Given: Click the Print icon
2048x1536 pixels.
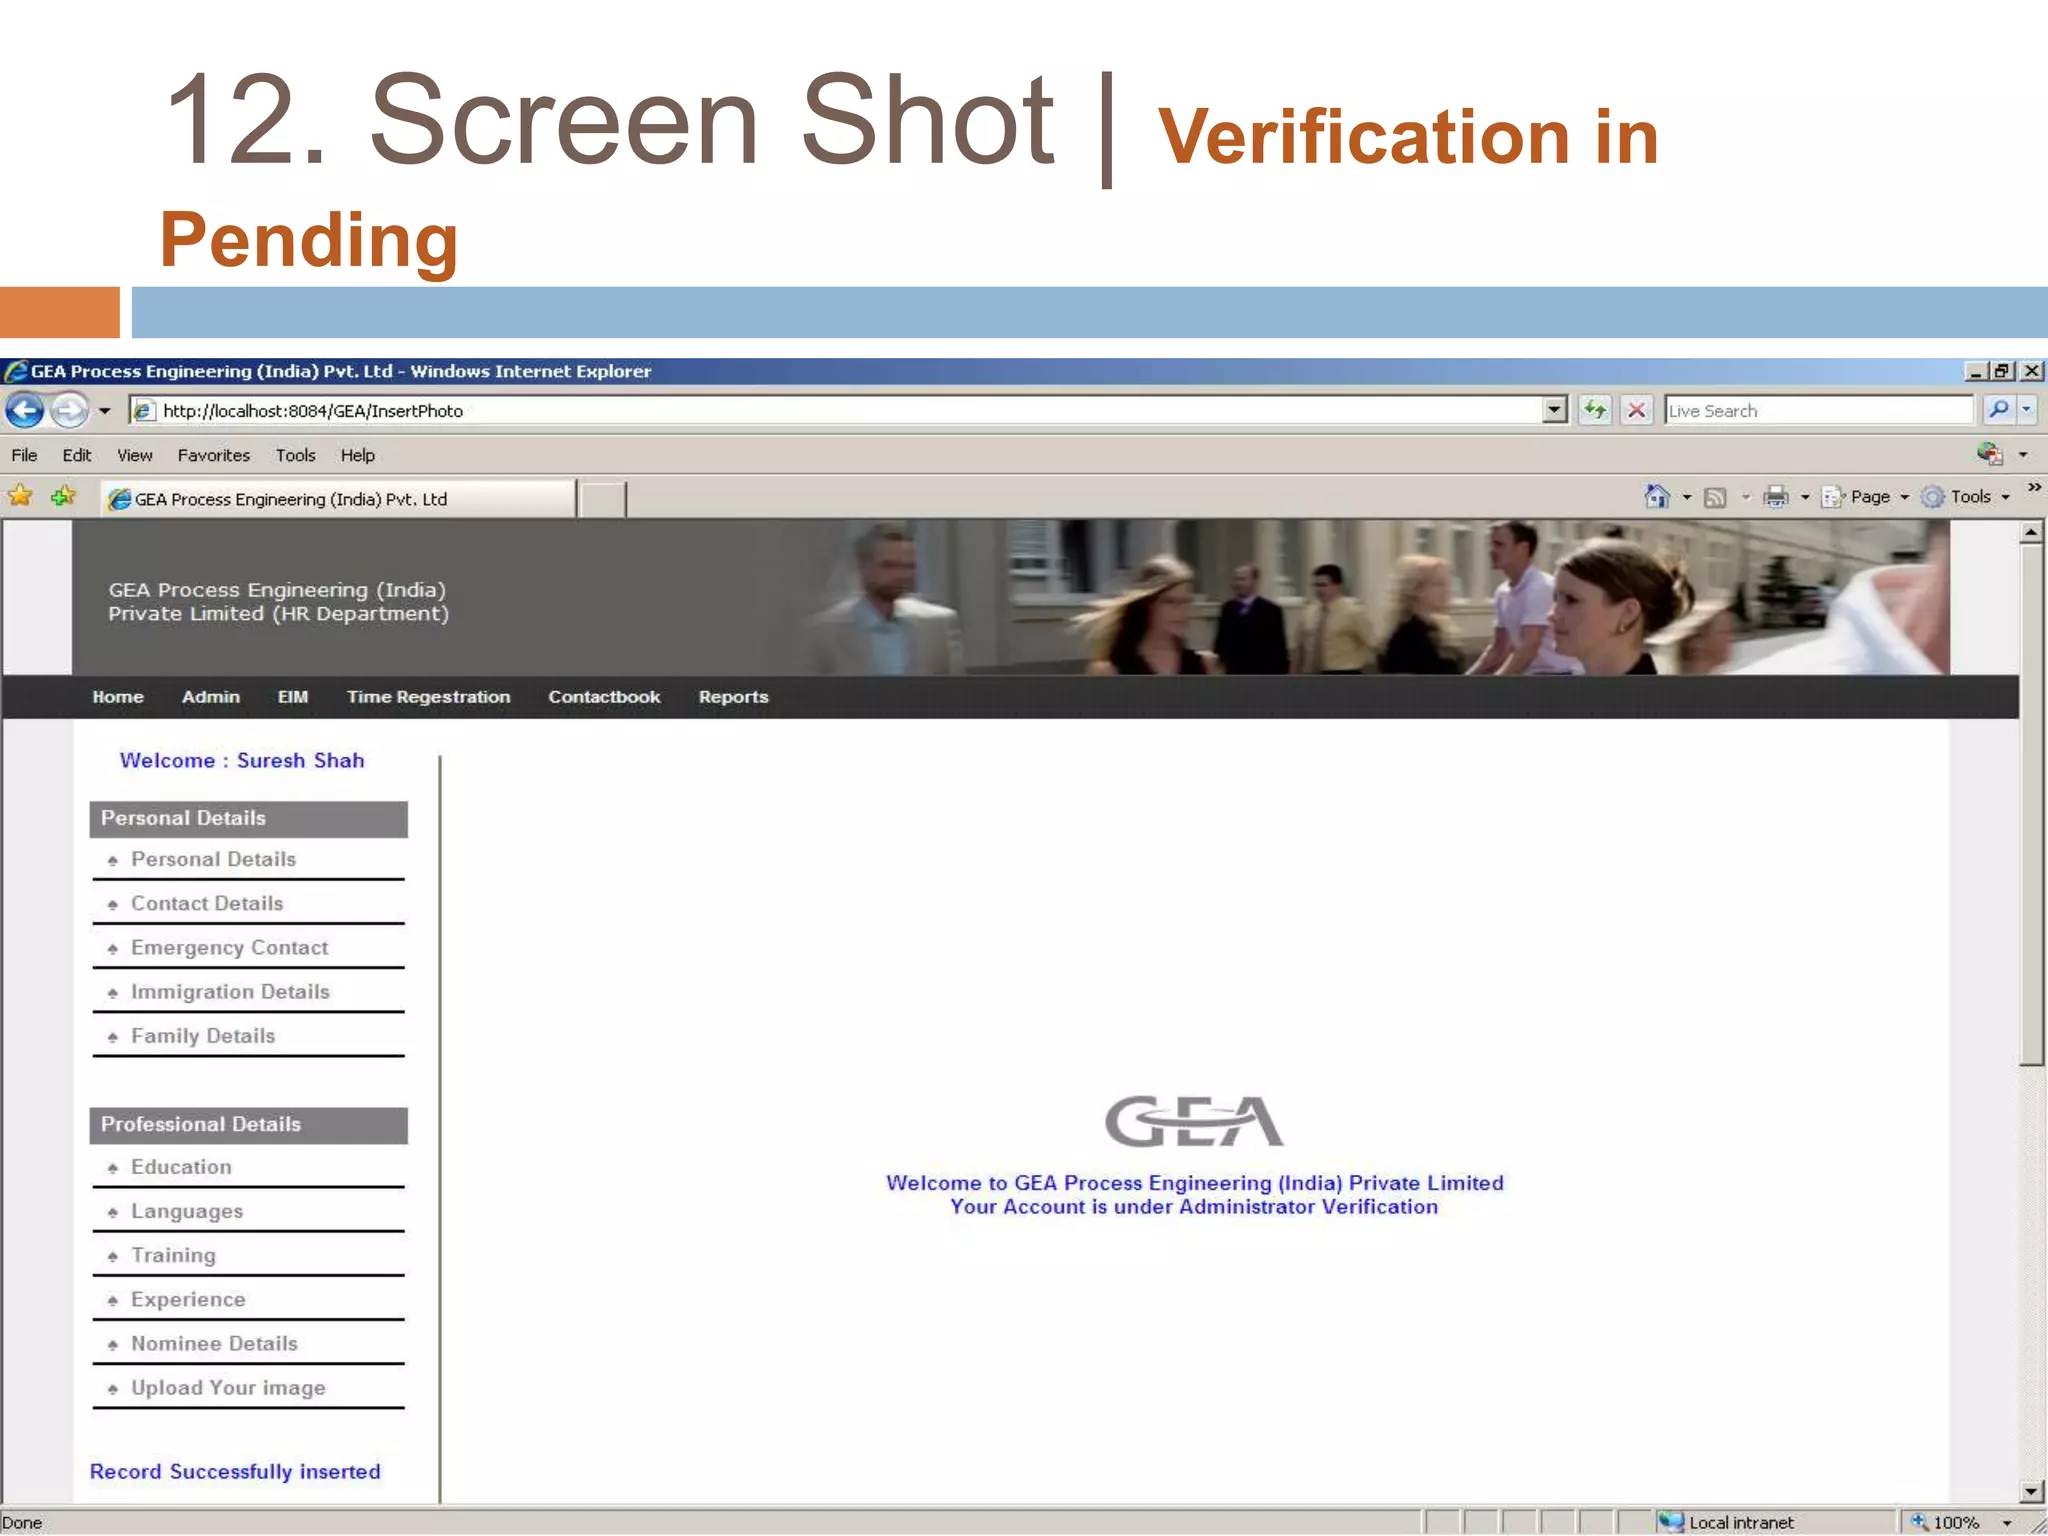Looking at the screenshot, I should click(1776, 496).
